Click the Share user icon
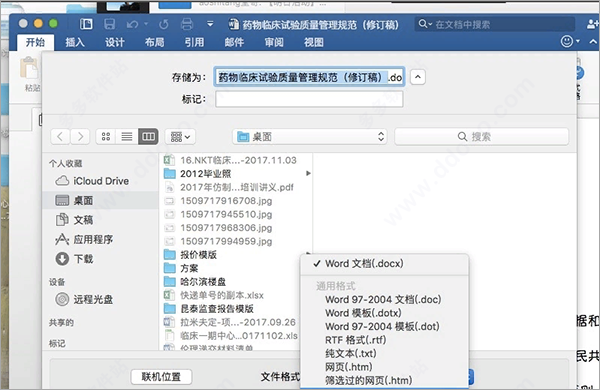This screenshot has width=600, height=390. click(x=593, y=24)
